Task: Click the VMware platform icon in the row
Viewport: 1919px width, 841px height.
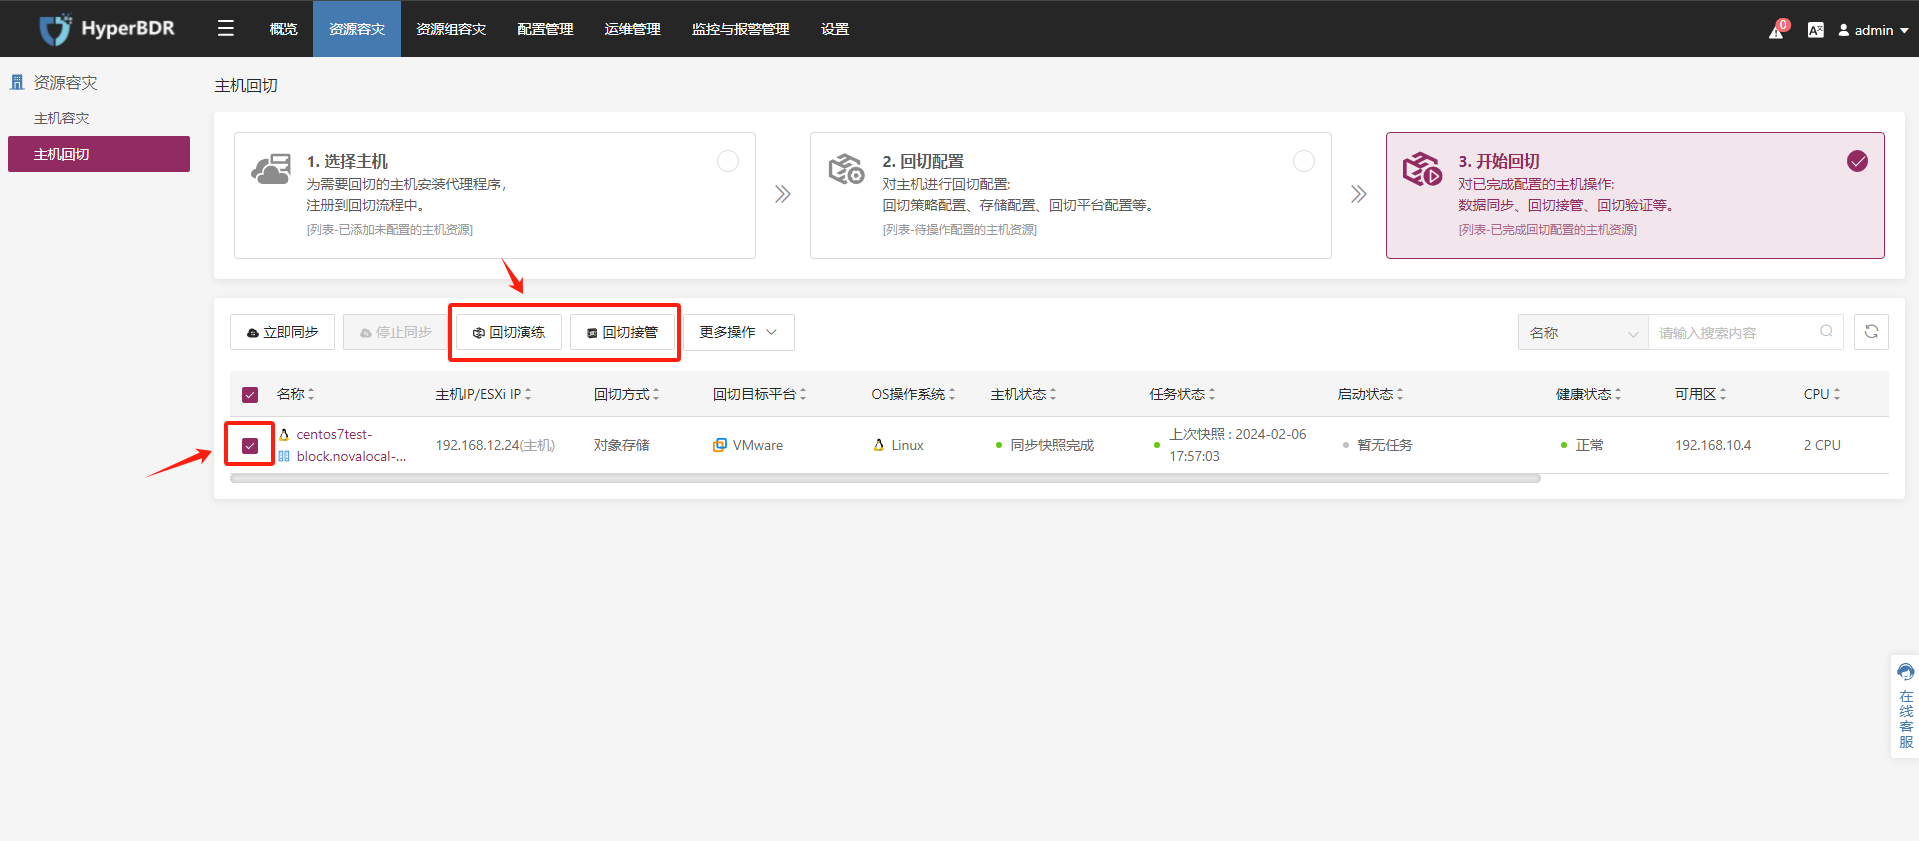Action: [x=719, y=445]
